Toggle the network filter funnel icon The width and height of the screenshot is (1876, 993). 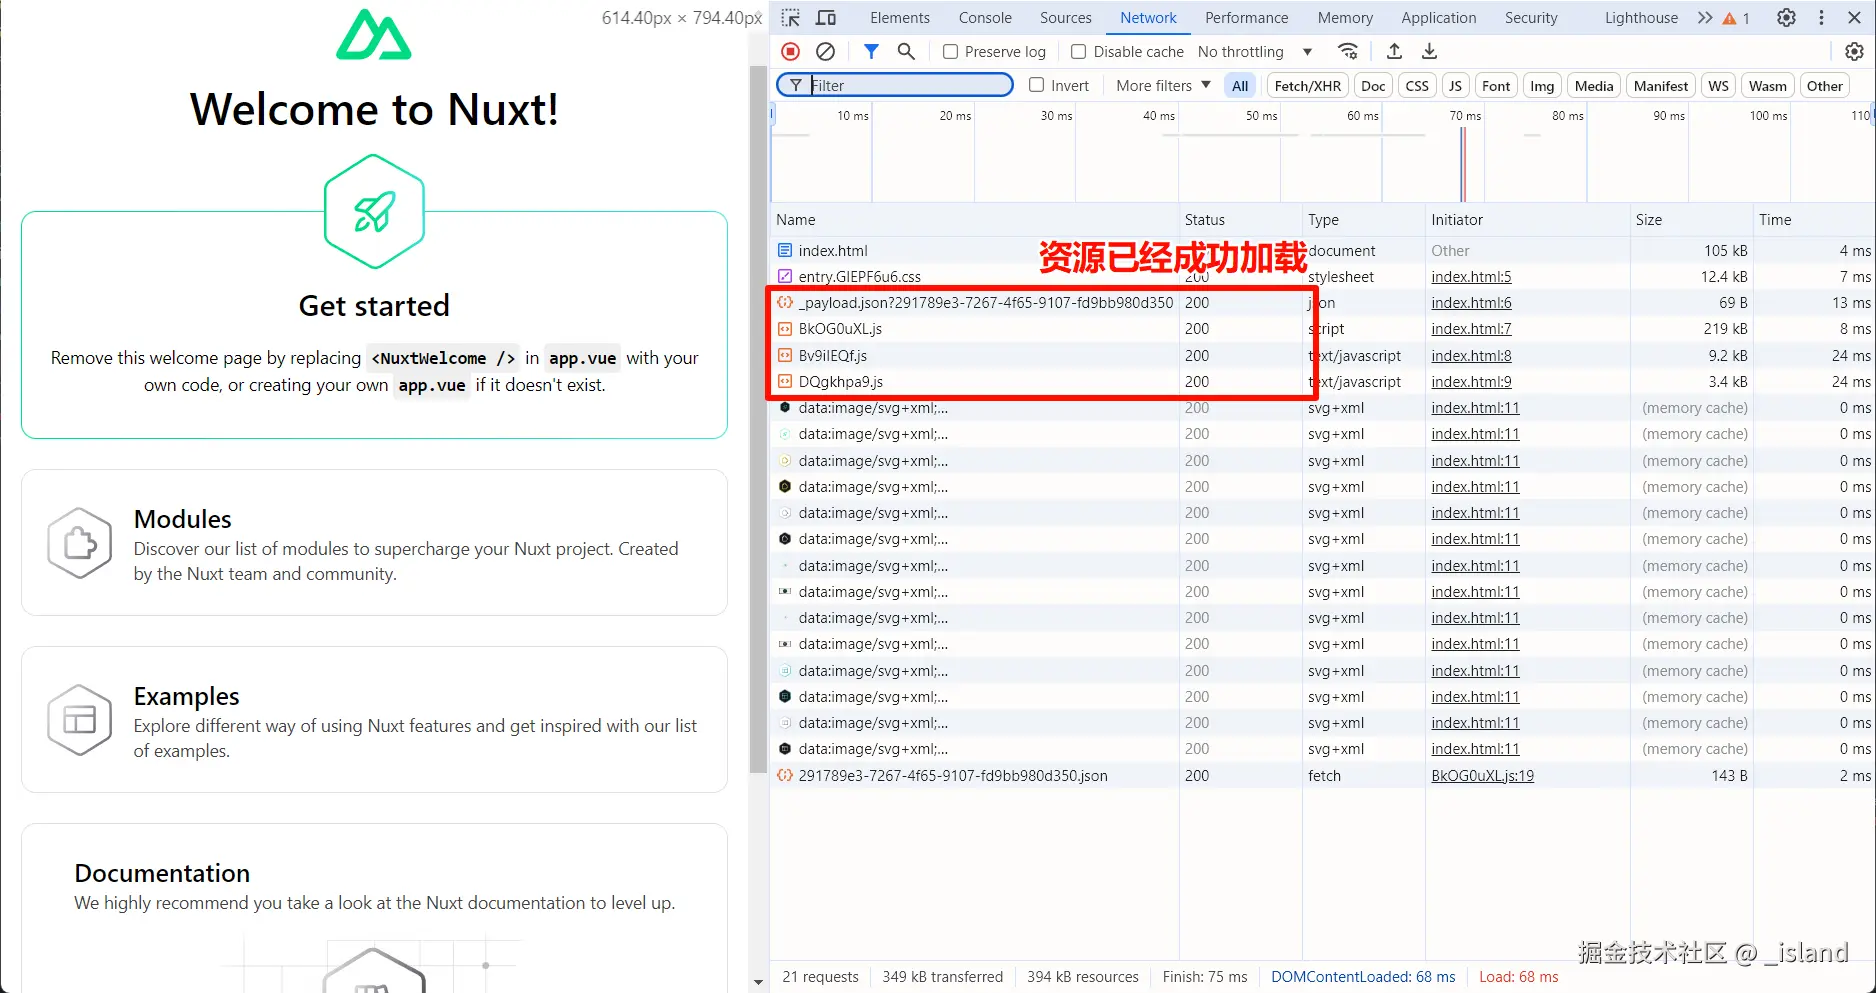point(871,51)
